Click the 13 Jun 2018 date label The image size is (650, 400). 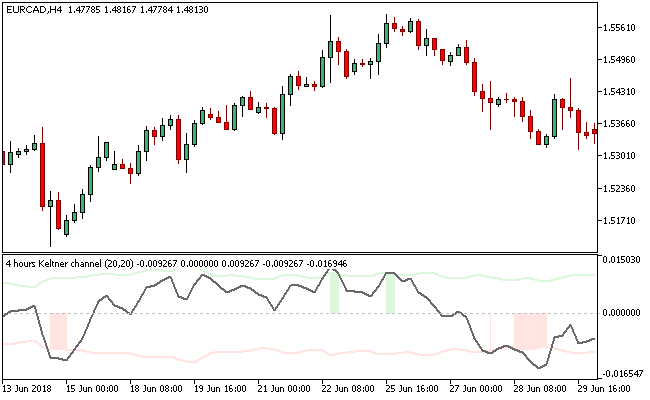click(x=27, y=389)
